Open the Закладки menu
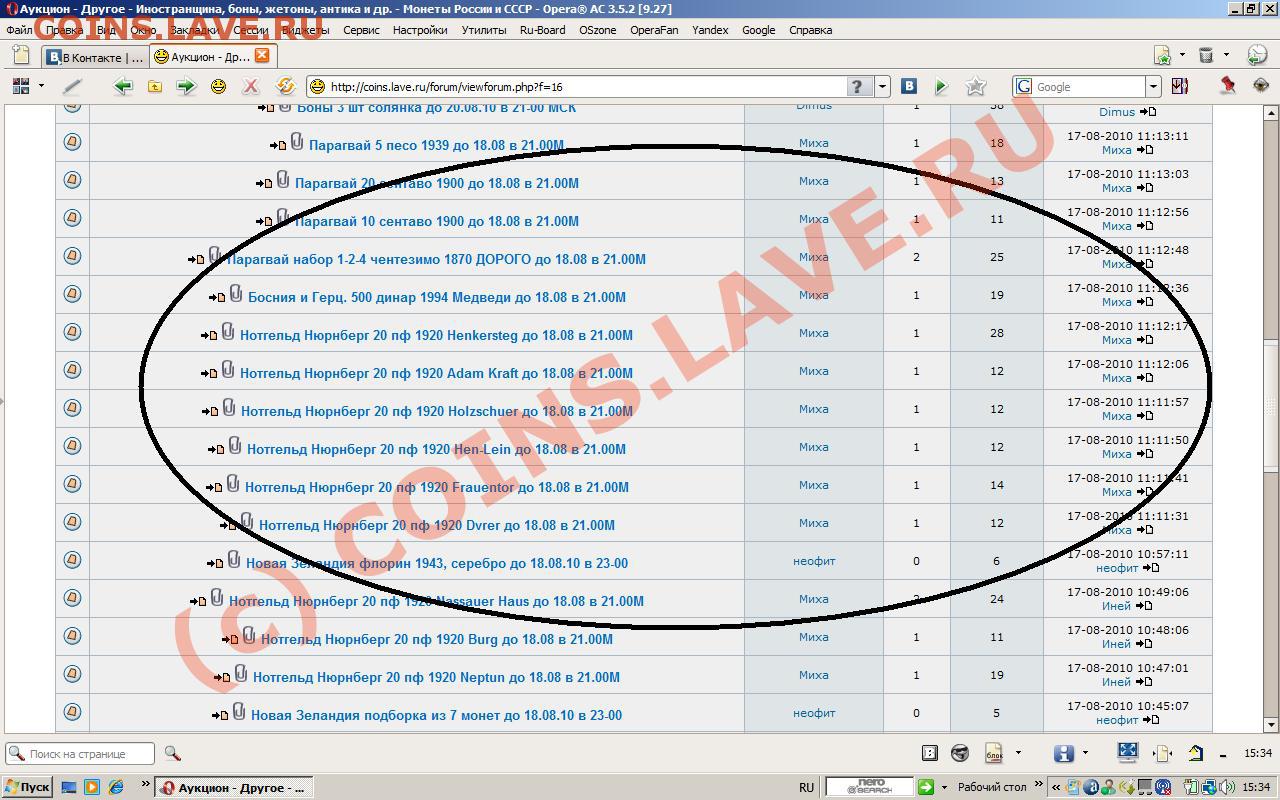Viewport: 1280px width, 800px height. [x=194, y=30]
